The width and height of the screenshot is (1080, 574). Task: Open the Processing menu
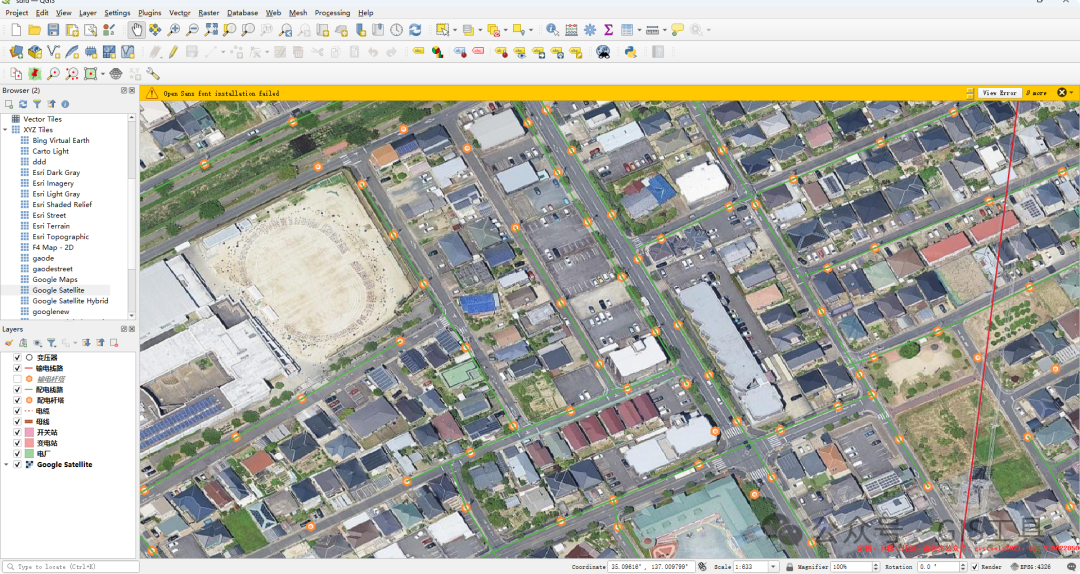point(332,12)
